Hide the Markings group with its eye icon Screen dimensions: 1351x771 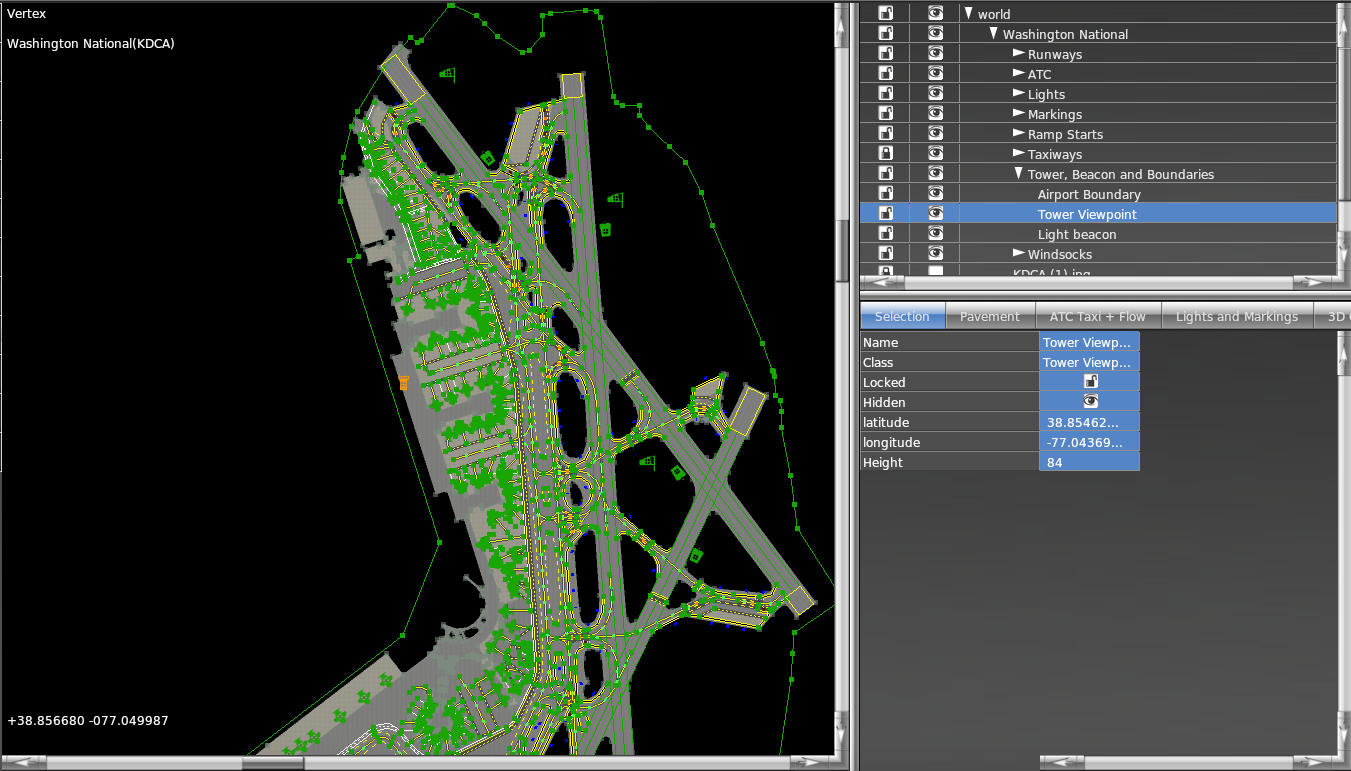click(935, 113)
